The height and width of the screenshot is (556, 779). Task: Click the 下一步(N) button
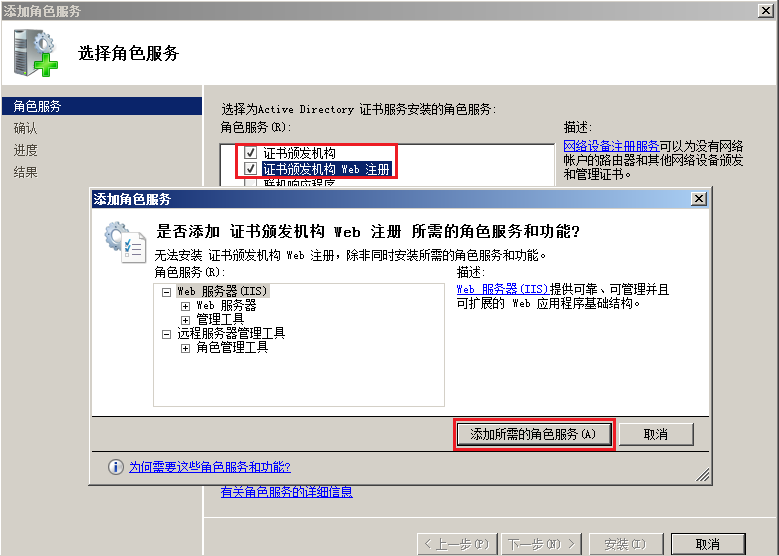pyautogui.click(x=541, y=544)
